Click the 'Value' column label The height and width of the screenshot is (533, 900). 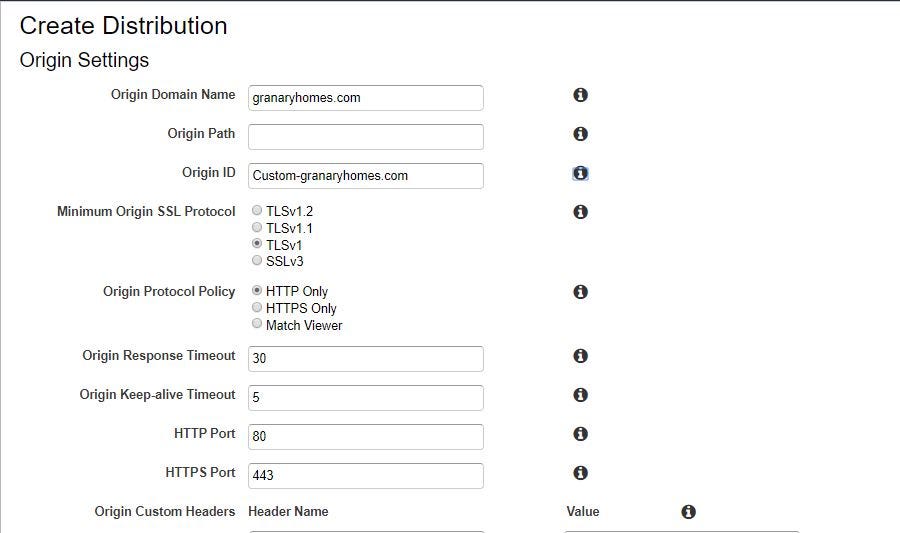point(583,511)
